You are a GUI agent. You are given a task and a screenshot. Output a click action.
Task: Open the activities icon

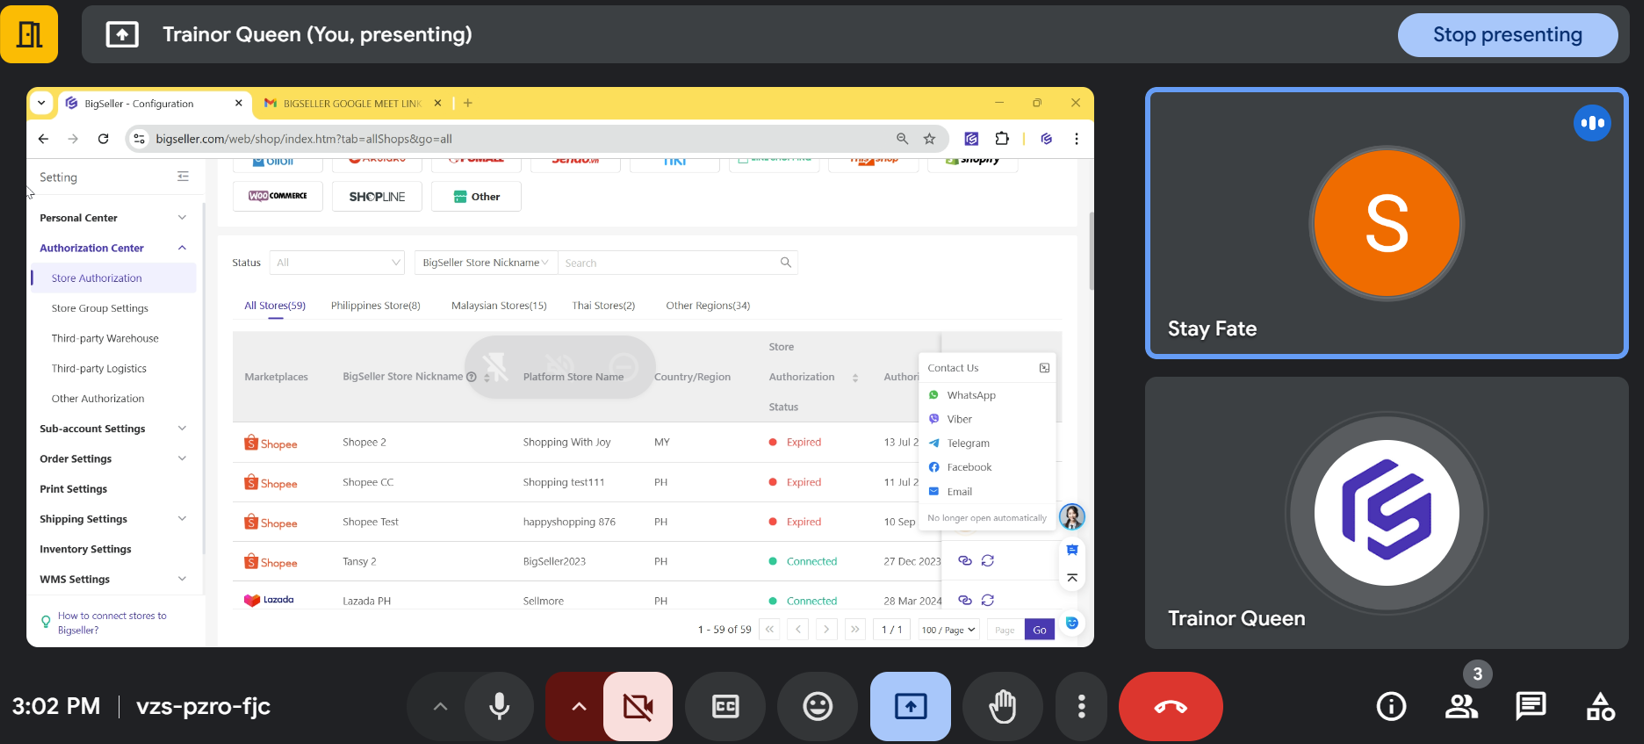[x=1600, y=706]
